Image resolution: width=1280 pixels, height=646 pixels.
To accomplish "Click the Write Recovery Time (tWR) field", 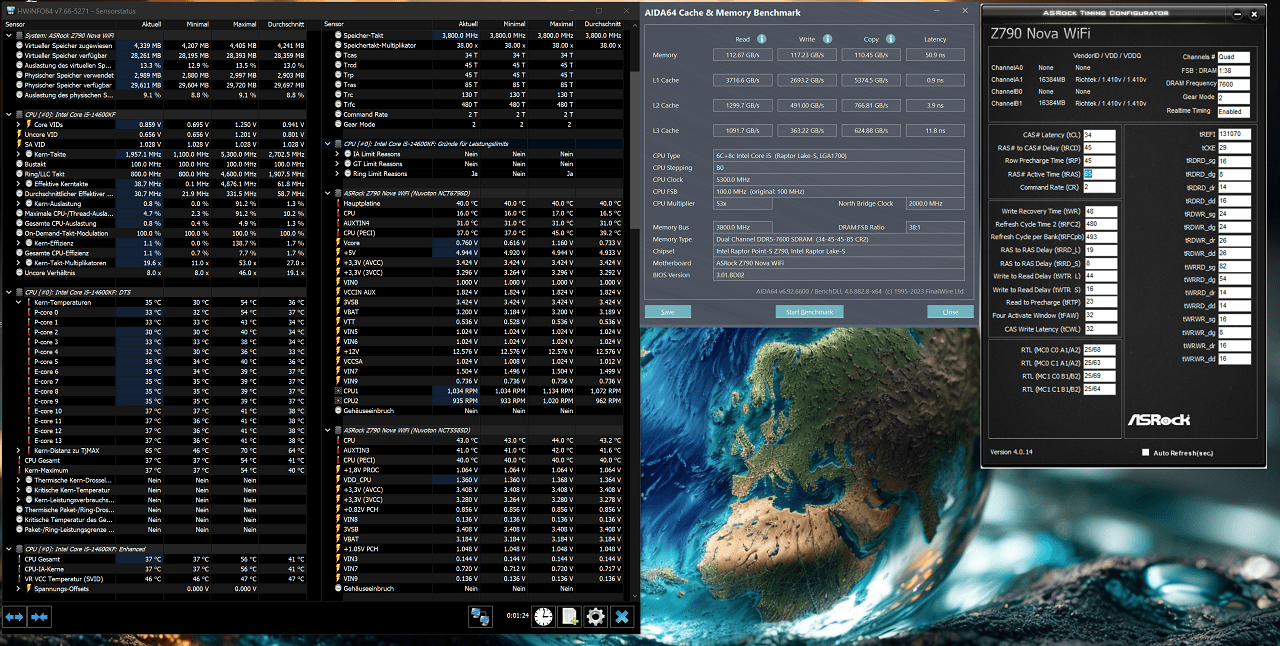I will 1099,211.
